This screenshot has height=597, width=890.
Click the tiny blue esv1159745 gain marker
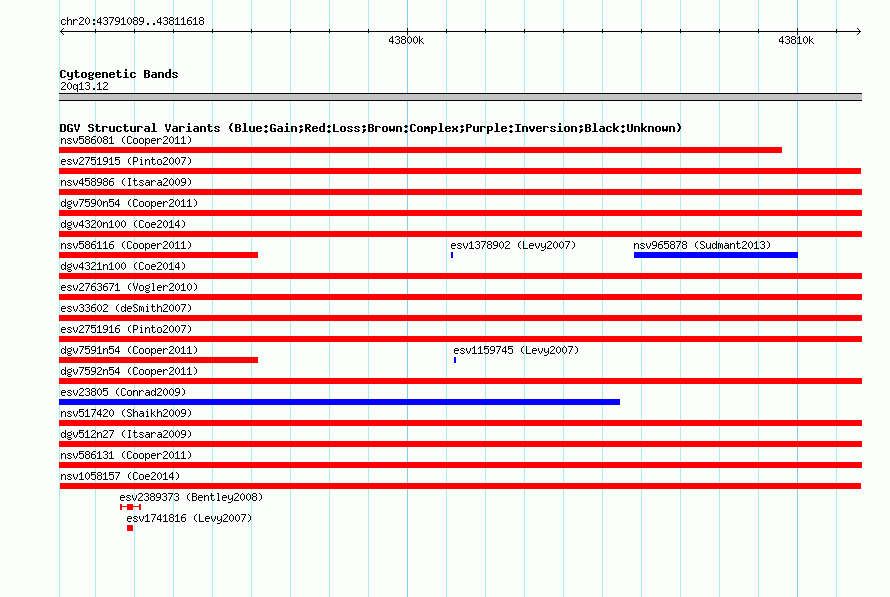click(x=455, y=360)
